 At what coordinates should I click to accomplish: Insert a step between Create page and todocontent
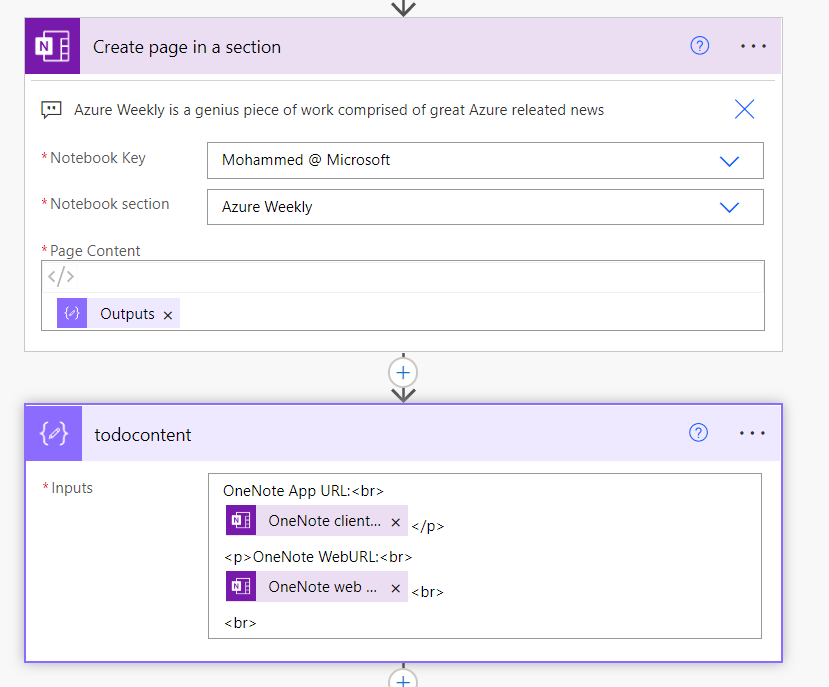tap(403, 373)
